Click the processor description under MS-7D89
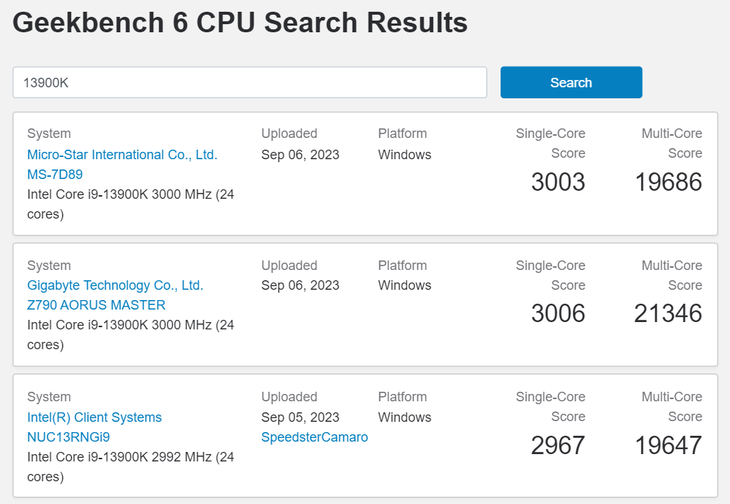This screenshot has width=730, height=504. tap(130, 204)
